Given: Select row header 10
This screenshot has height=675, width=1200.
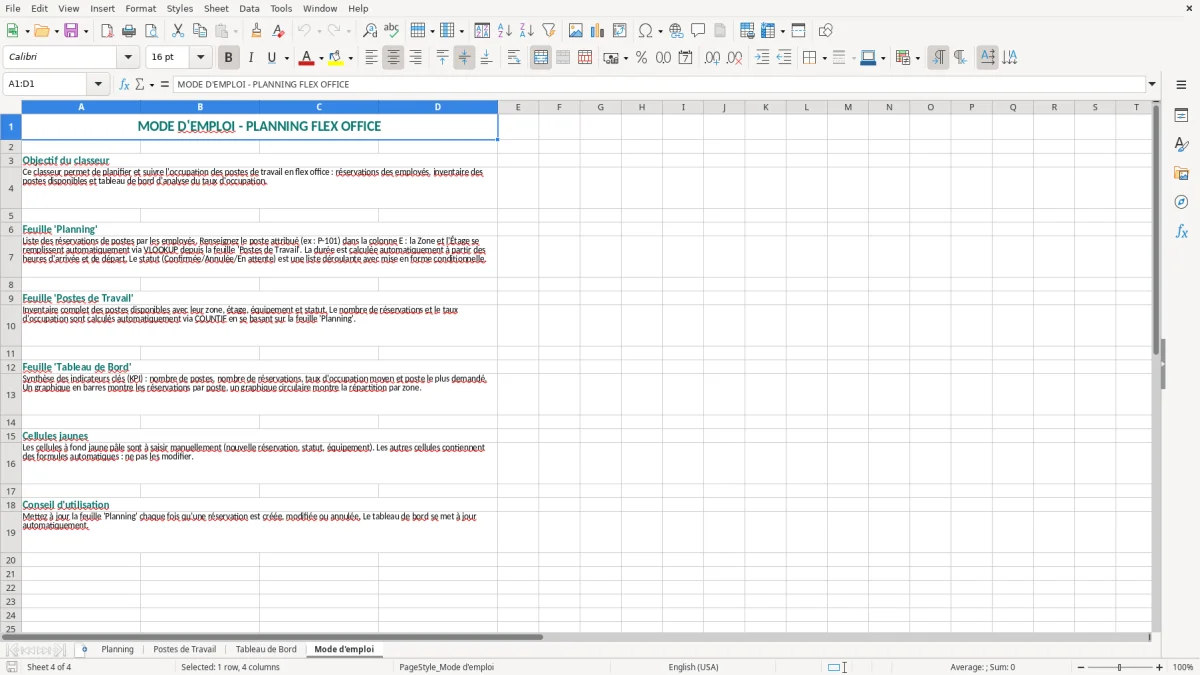Looking at the screenshot, I should point(11,326).
